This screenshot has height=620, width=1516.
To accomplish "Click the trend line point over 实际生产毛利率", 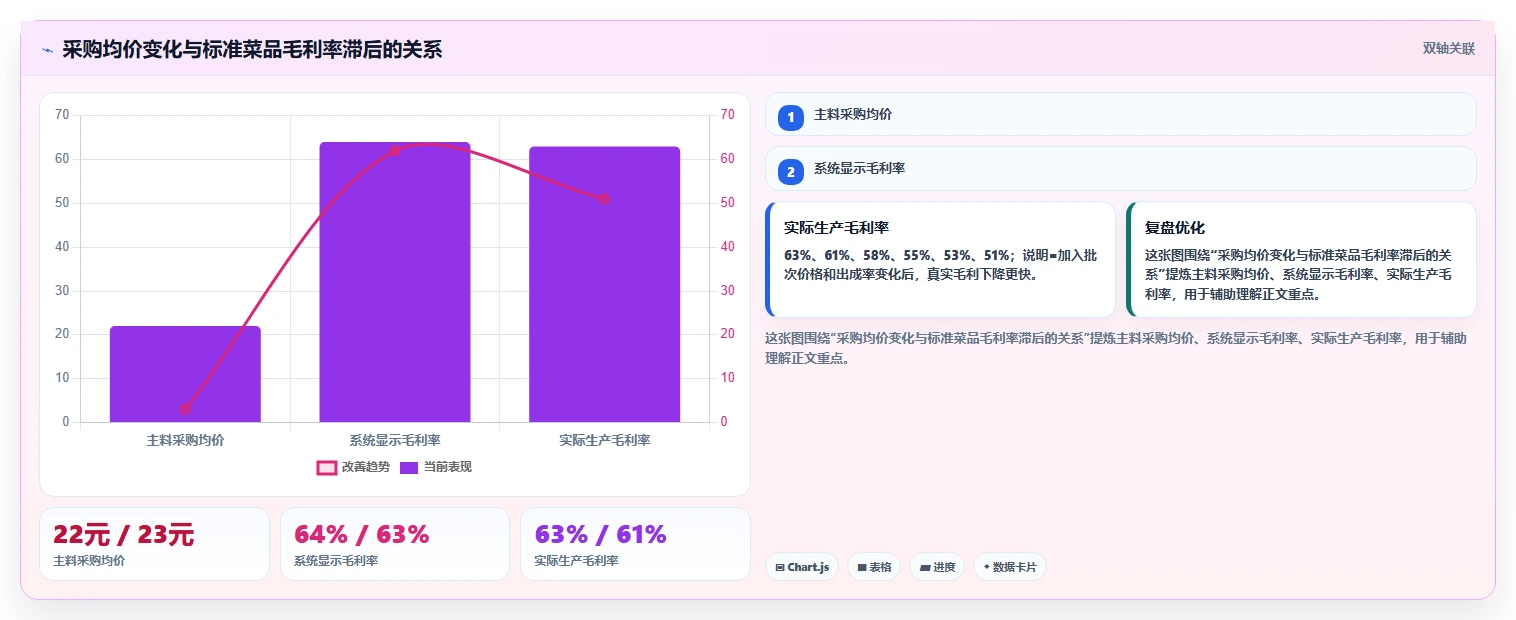I will [x=605, y=199].
